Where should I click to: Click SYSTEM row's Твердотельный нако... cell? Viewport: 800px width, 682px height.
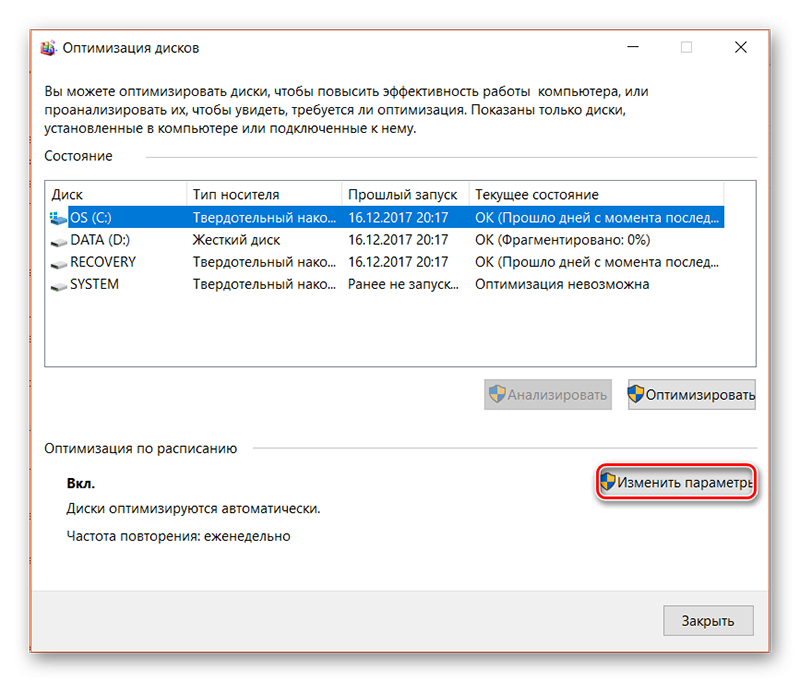[264, 284]
